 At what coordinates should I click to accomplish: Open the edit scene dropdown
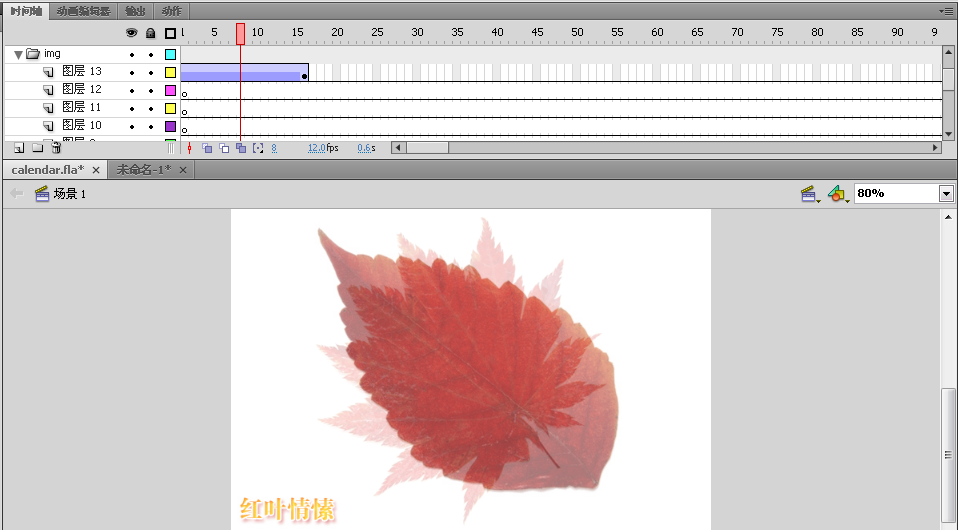click(810, 194)
